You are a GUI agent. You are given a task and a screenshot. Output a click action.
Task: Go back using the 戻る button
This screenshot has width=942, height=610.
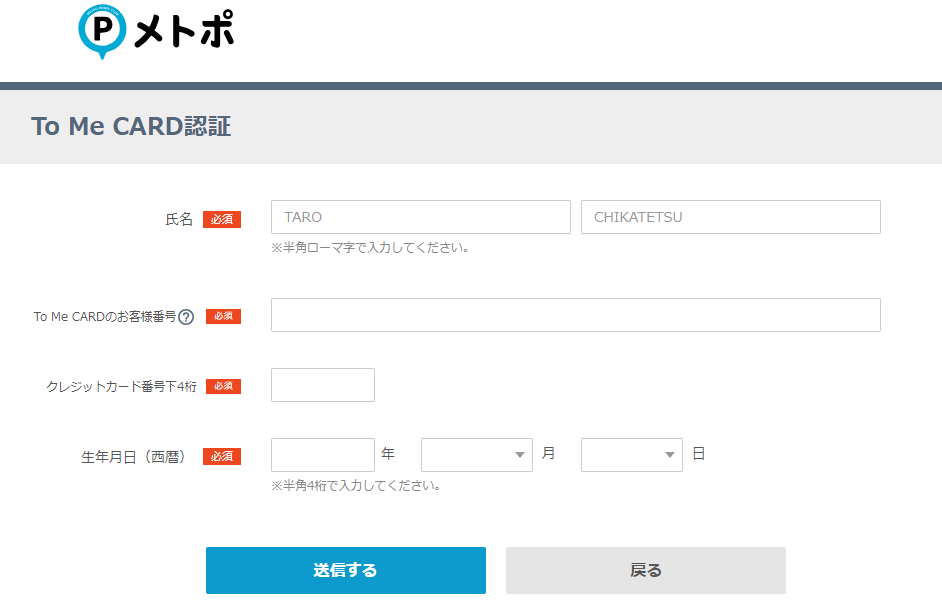(646, 570)
